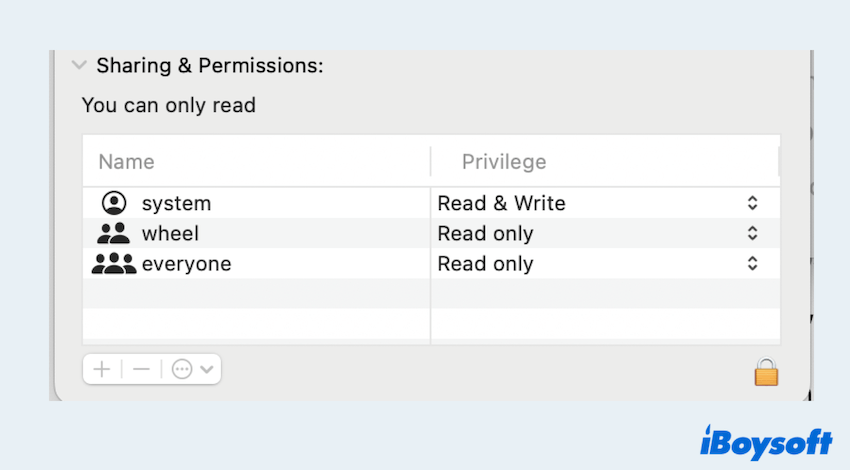Open privilege dropdown for system
Screen dimensions: 850x470
(752, 203)
